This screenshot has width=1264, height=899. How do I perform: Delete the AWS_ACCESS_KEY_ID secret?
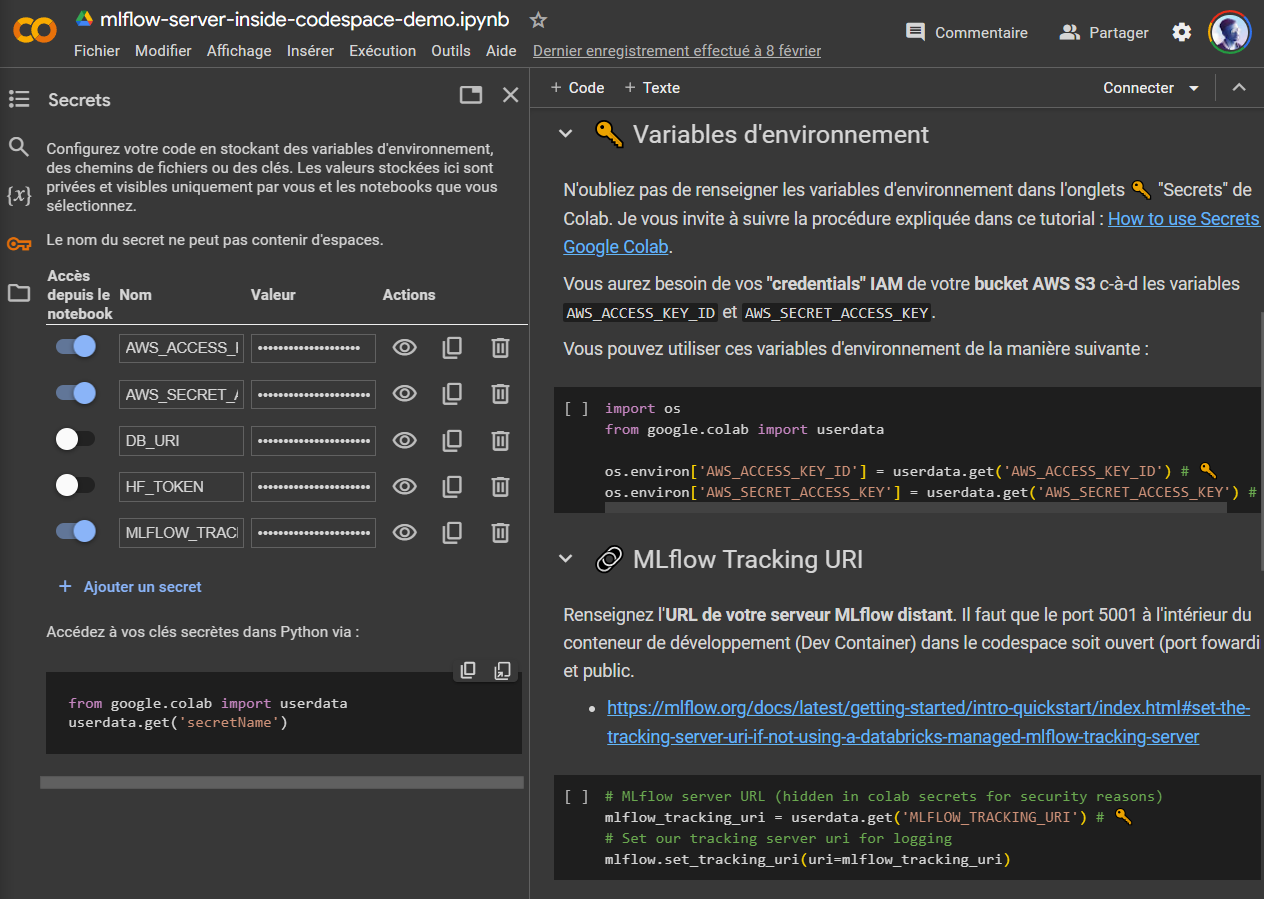pos(500,348)
